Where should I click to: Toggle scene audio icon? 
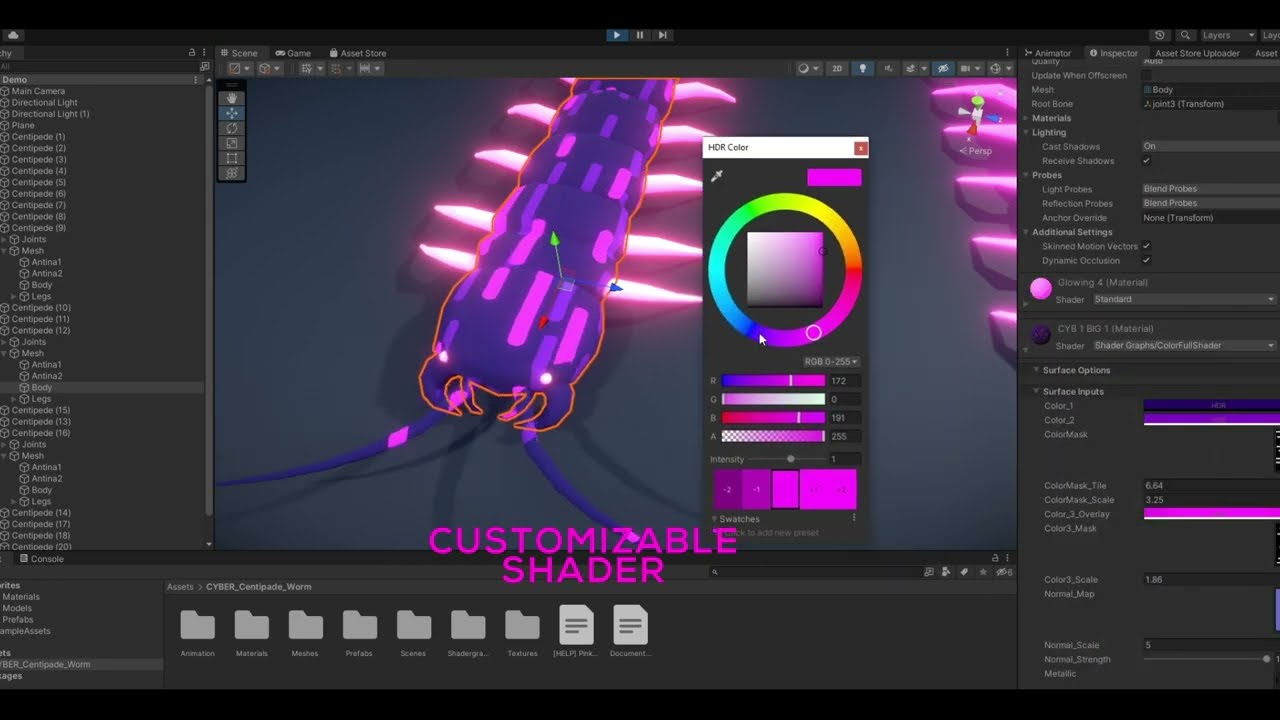888,69
